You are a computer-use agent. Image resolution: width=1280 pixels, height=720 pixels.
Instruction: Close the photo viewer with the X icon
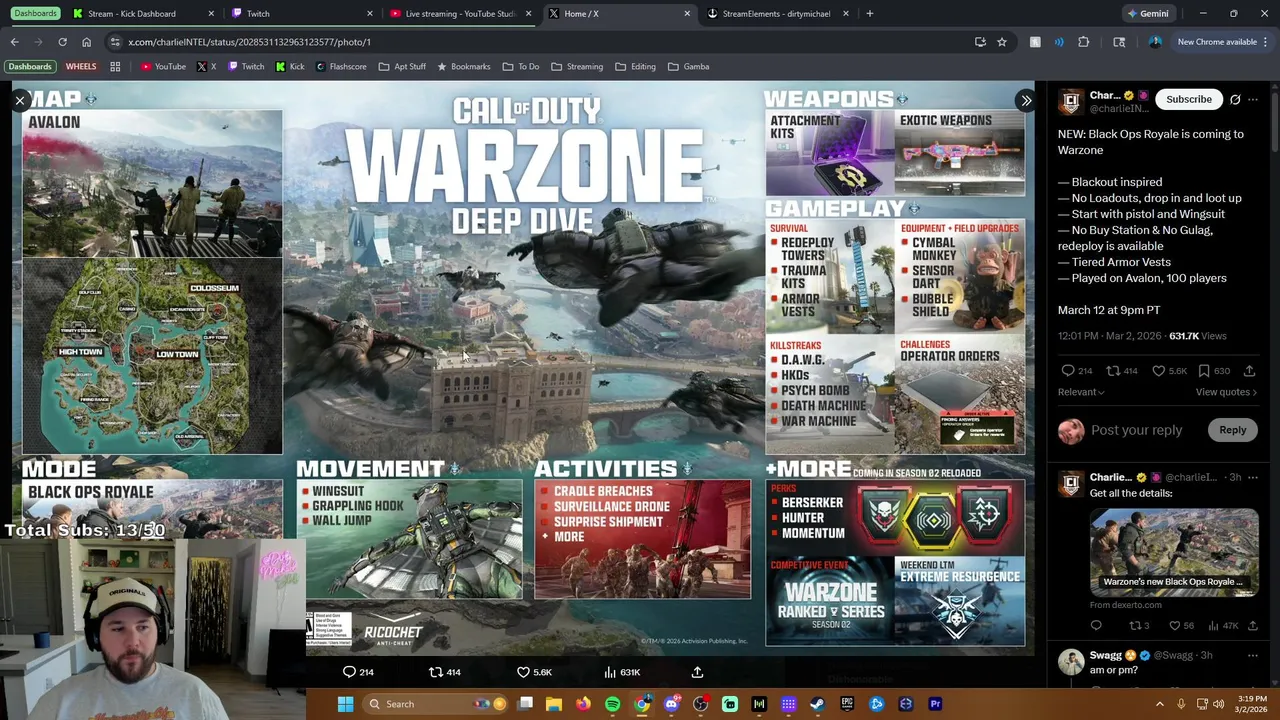point(19,100)
